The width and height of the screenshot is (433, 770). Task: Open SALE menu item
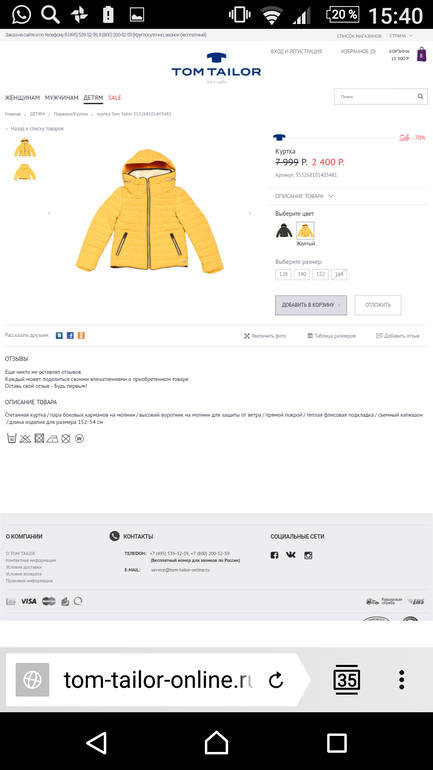coord(115,98)
